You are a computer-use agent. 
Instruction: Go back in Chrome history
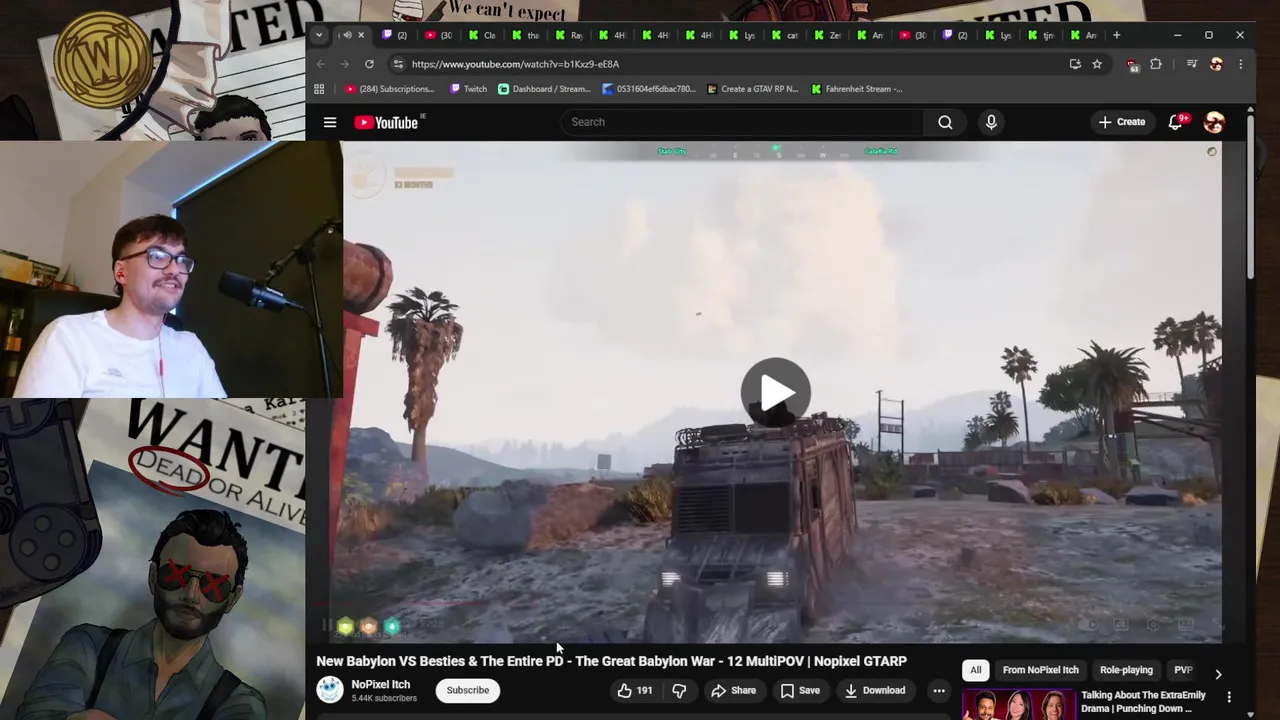pos(321,64)
